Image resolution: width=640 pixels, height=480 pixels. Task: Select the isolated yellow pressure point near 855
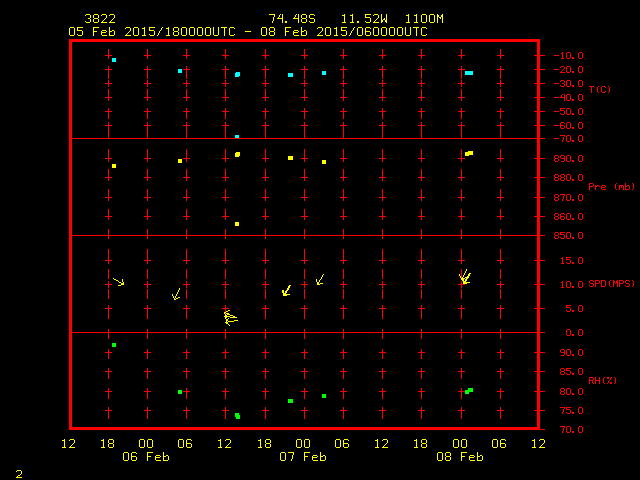click(x=237, y=224)
